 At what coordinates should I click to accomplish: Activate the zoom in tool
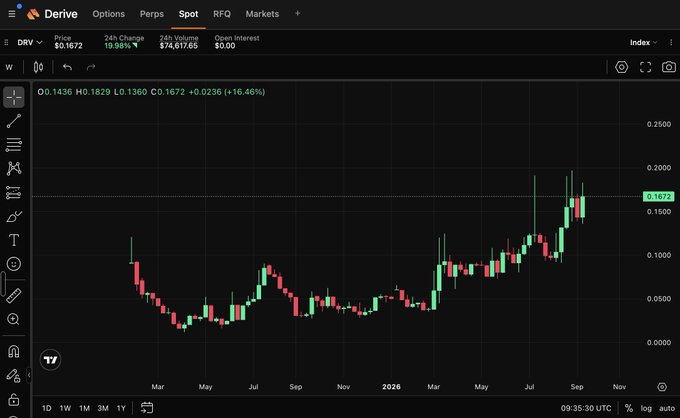click(x=14, y=319)
